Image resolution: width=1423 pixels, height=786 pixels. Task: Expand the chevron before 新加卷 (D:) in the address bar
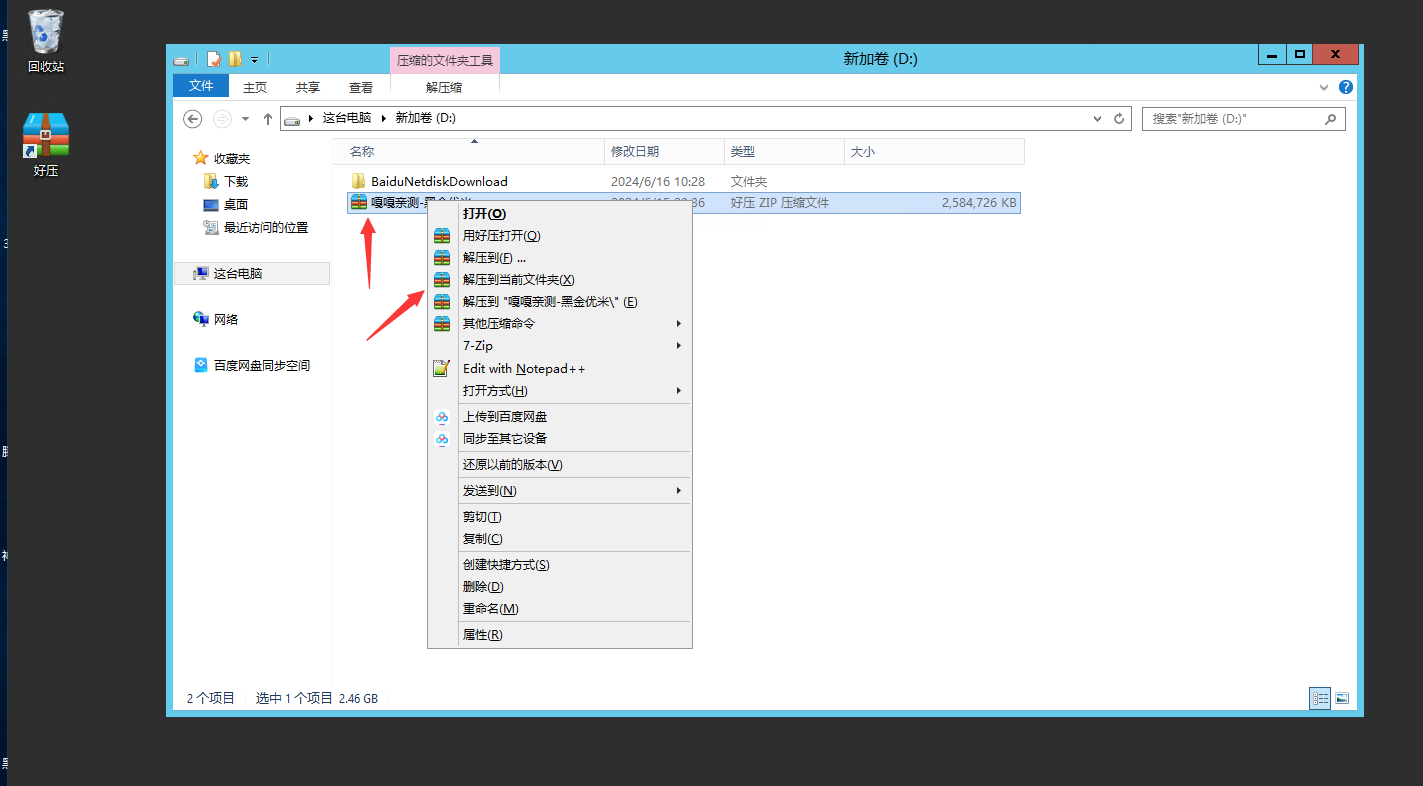click(384, 118)
